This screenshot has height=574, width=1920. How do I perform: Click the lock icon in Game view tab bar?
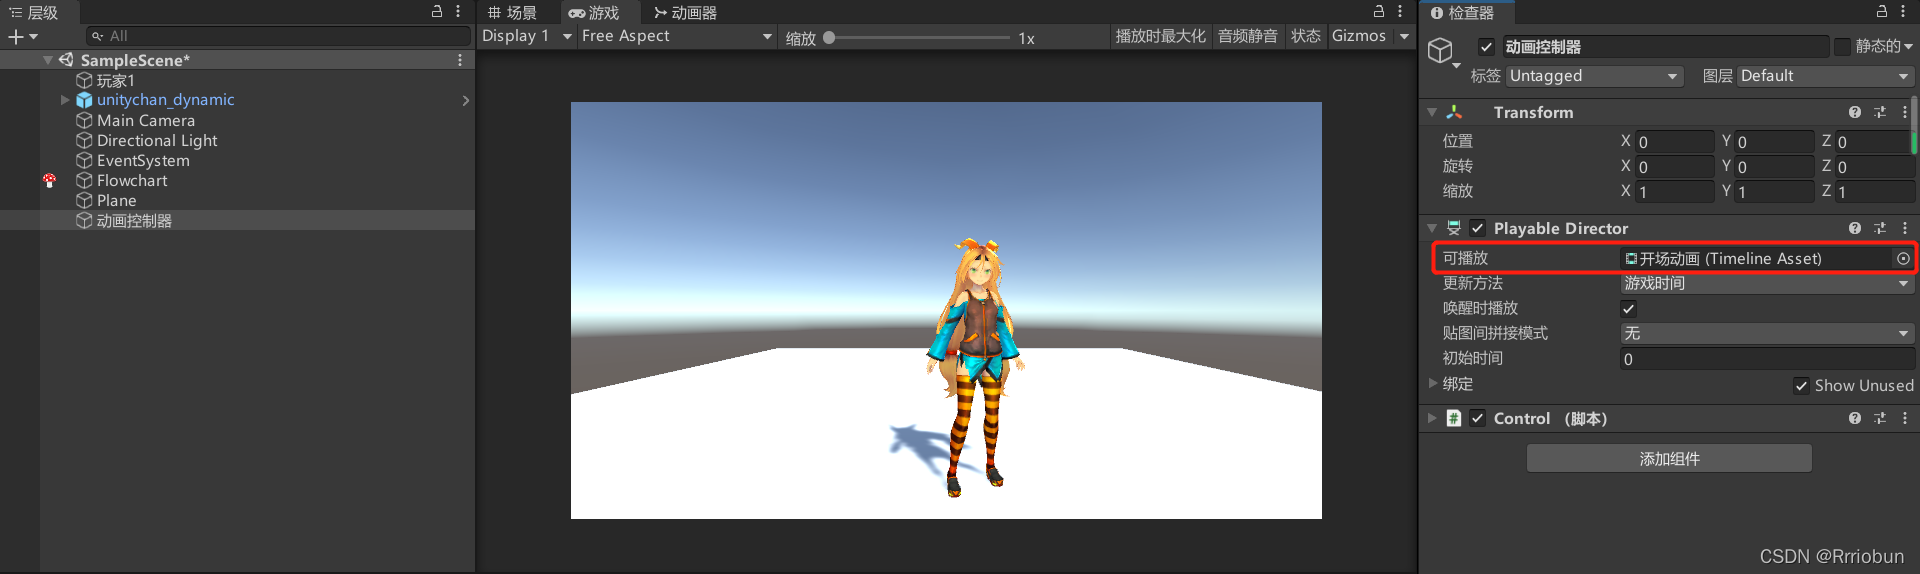pos(1379,11)
